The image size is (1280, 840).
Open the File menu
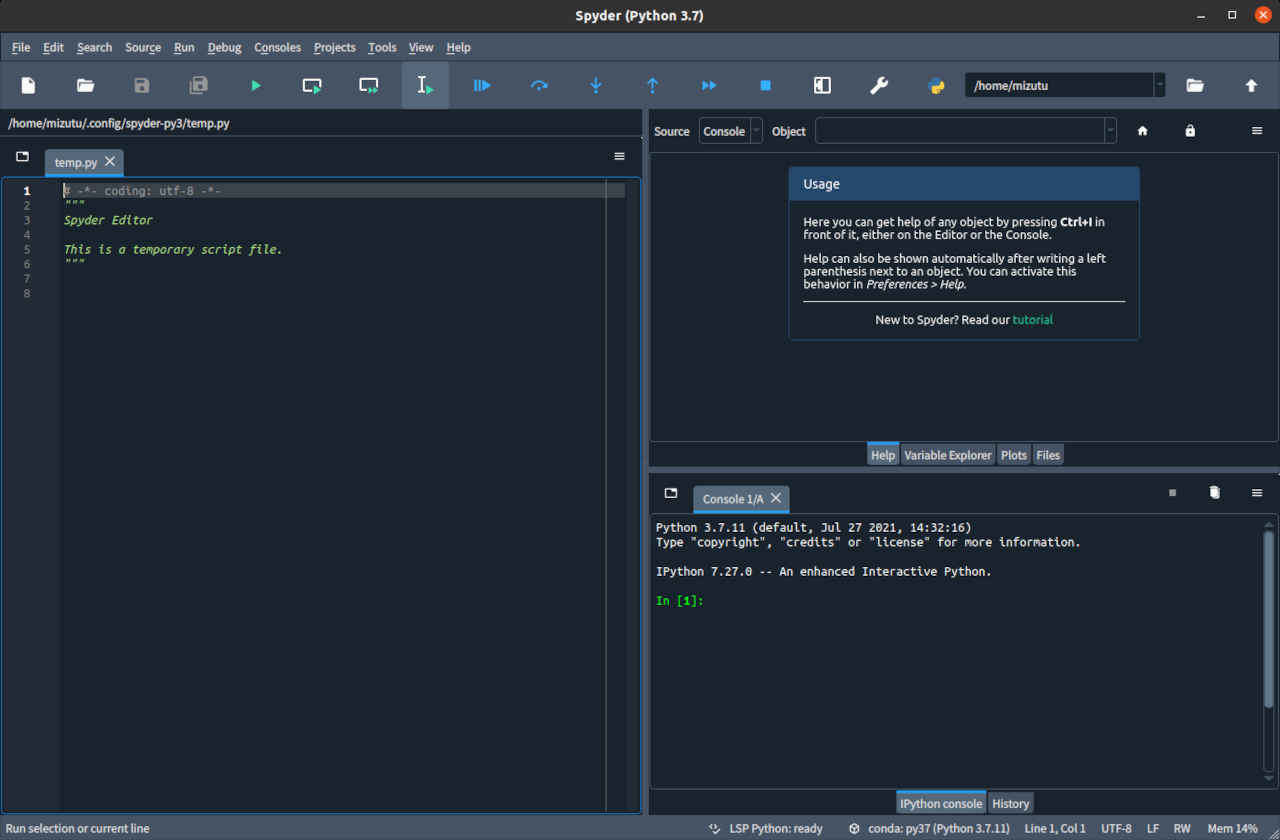[21, 47]
